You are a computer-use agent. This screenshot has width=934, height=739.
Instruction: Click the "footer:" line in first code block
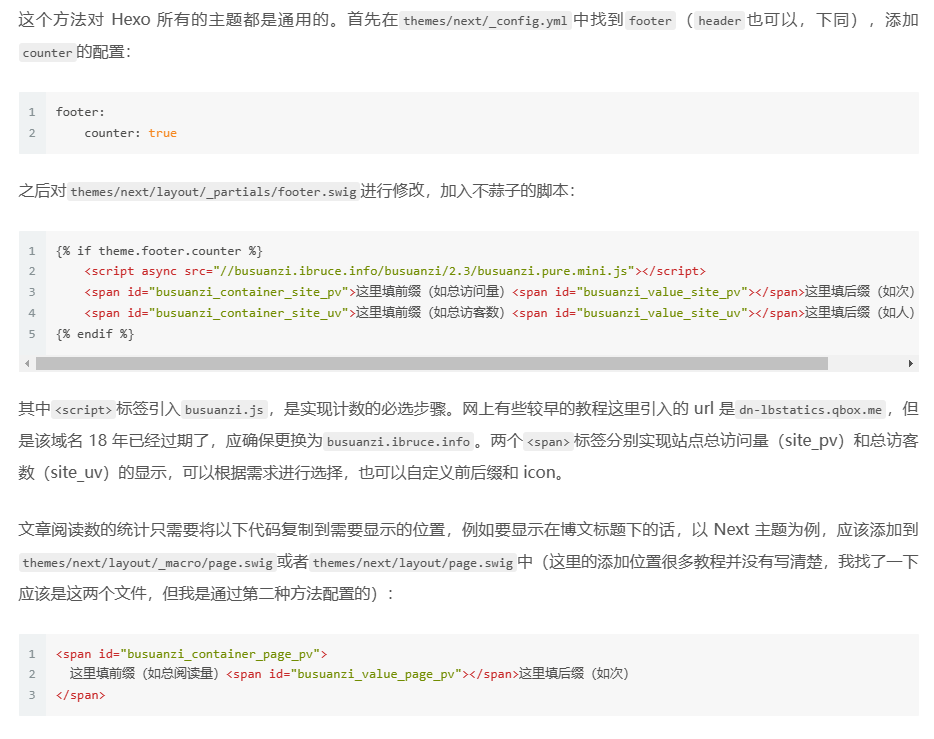coord(80,112)
